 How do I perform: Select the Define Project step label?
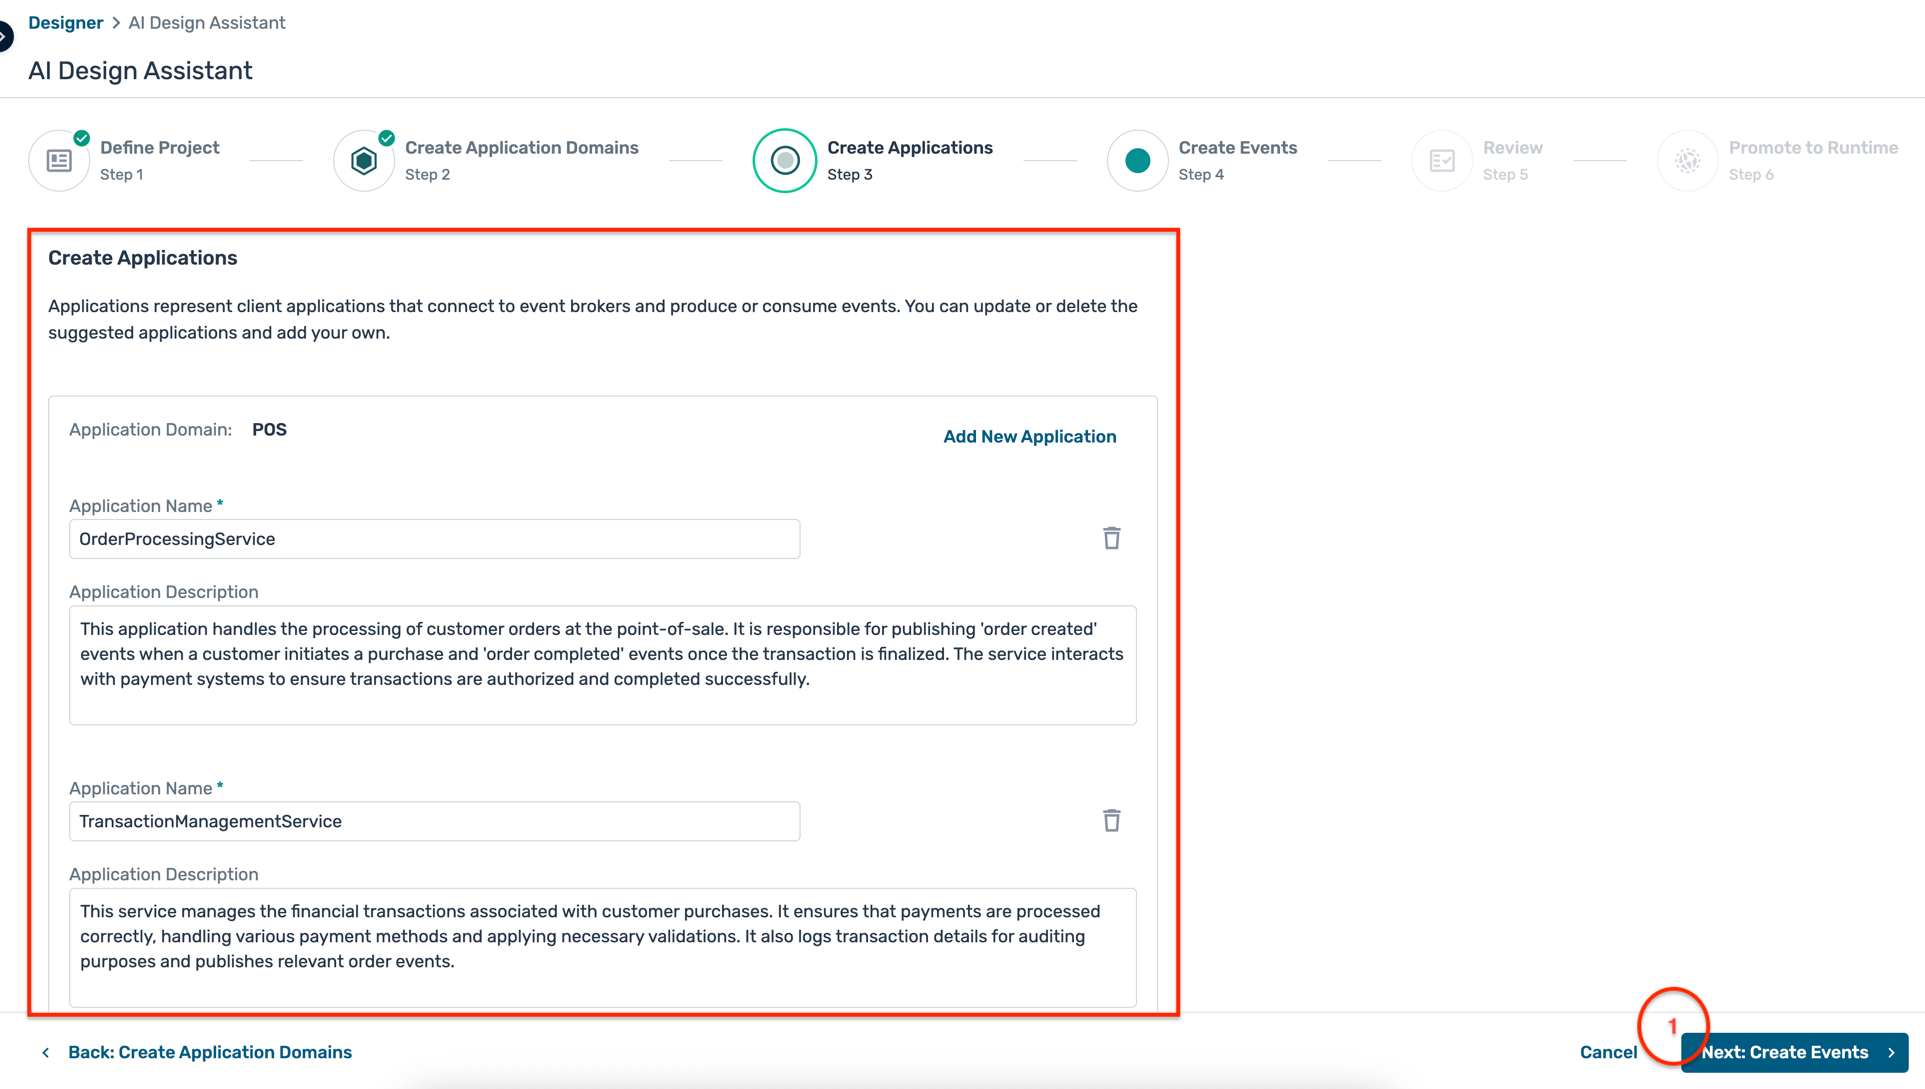159,148
